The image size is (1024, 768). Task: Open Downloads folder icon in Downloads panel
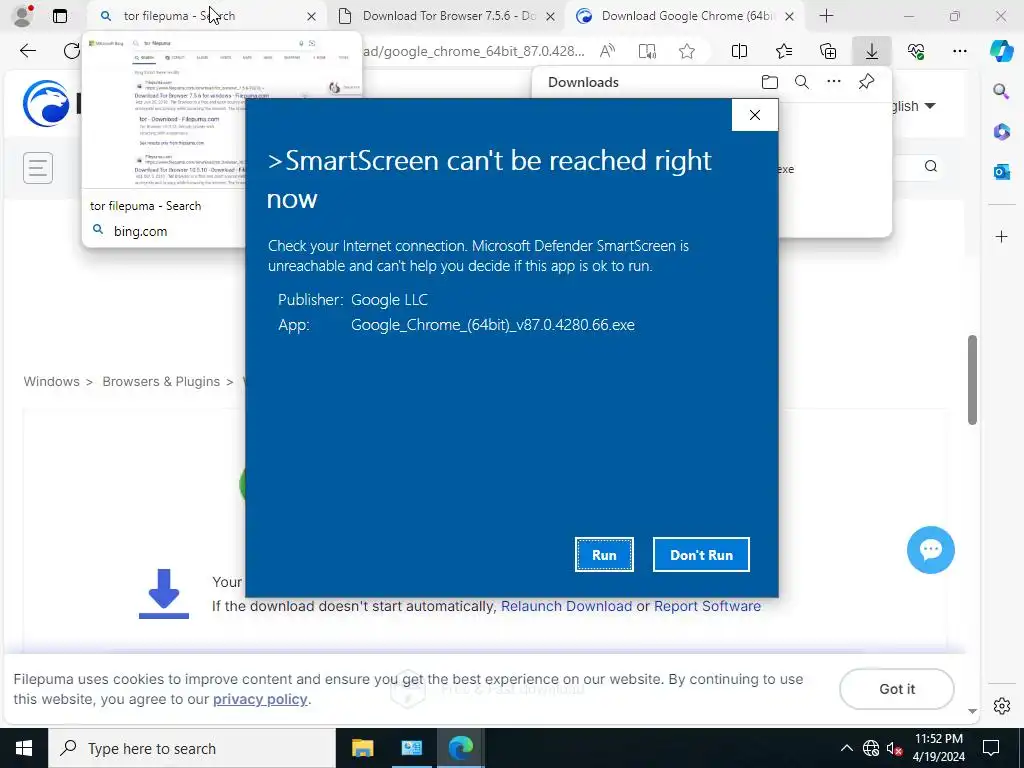[x=770, y=82]
